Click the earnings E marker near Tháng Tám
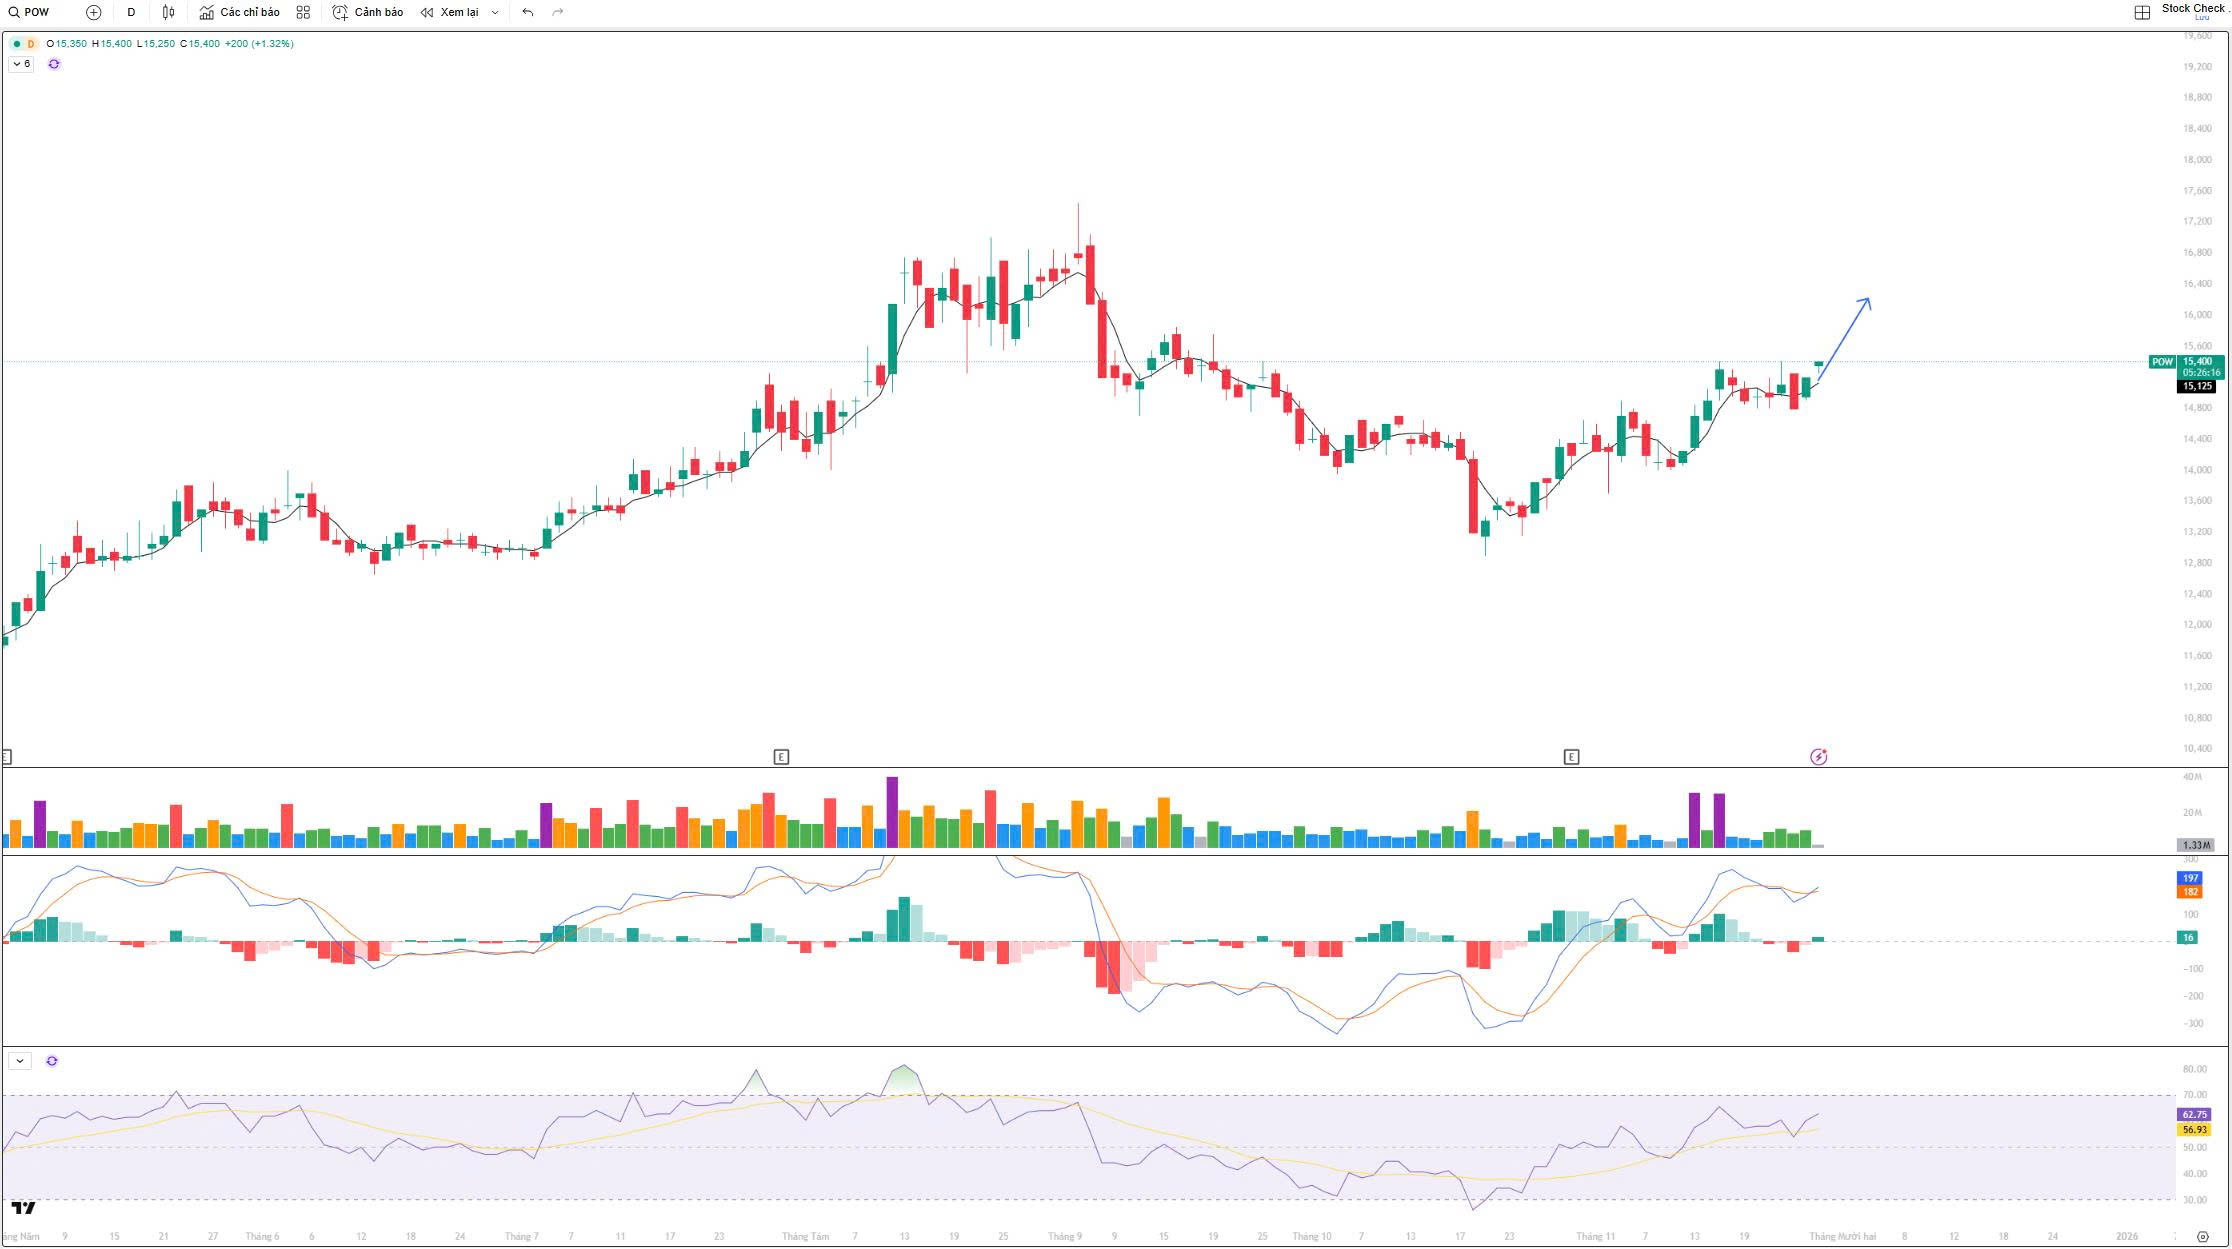 click(x=781, y=757)
